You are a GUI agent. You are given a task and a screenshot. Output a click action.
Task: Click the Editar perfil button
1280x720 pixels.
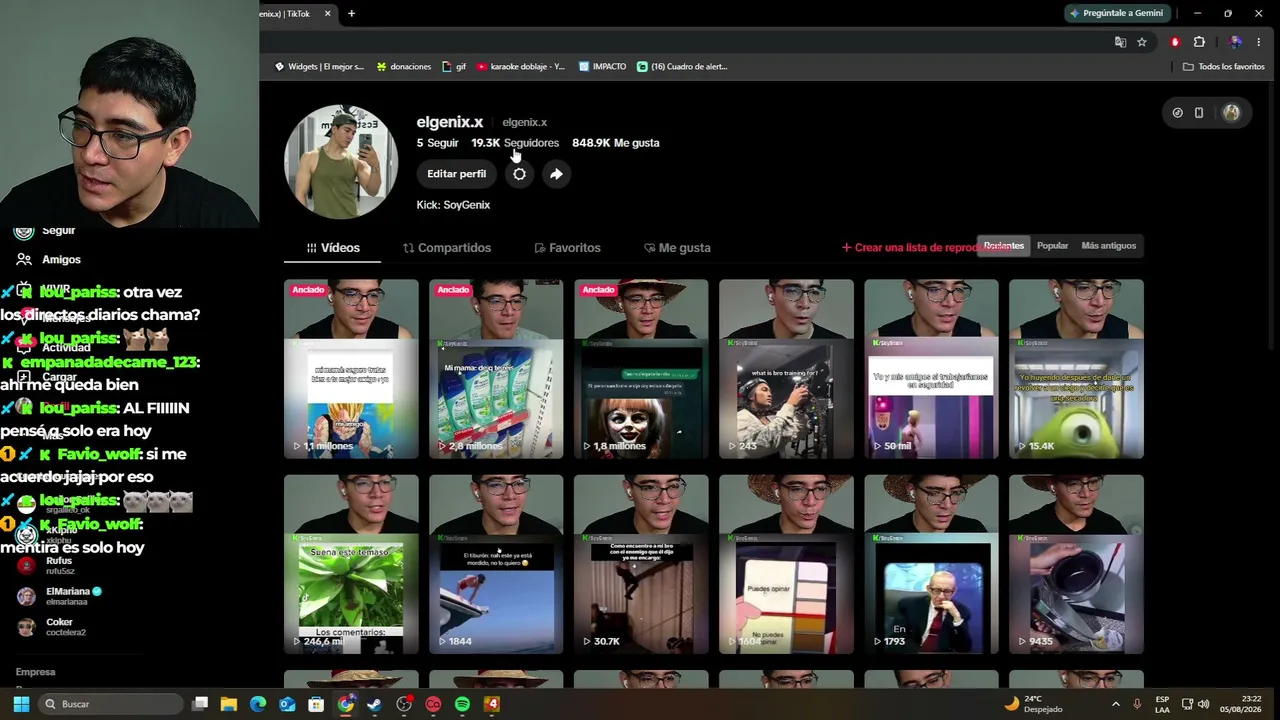point(456,174)
